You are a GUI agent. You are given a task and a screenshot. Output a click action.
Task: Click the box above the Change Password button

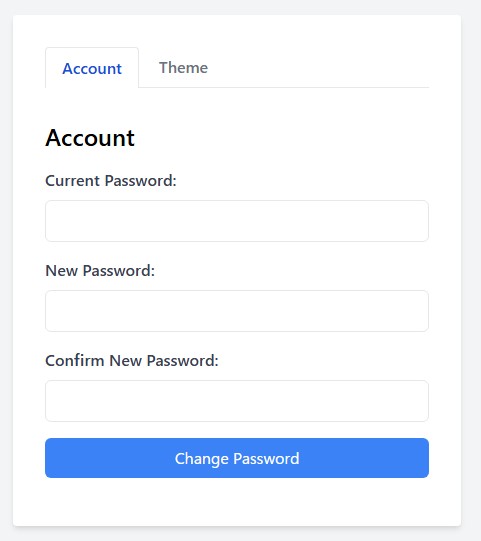click(x=237, y=401)
